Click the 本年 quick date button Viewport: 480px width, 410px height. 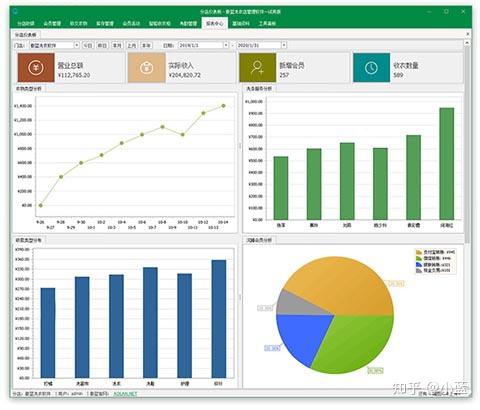click(x=146, y=45)
